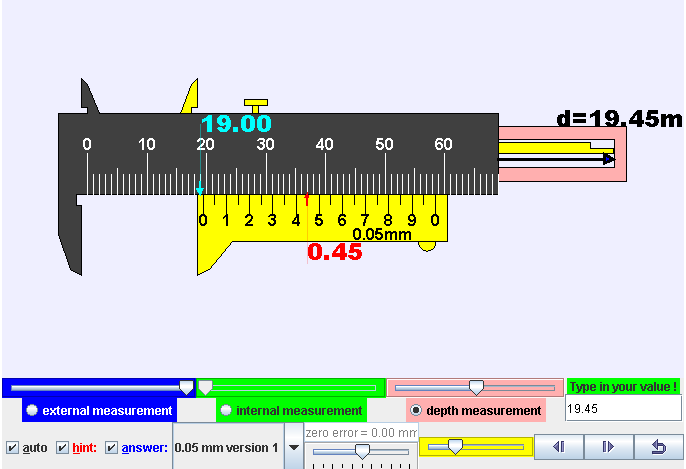Click the value input field showing 19.45

tap(623, 409)
